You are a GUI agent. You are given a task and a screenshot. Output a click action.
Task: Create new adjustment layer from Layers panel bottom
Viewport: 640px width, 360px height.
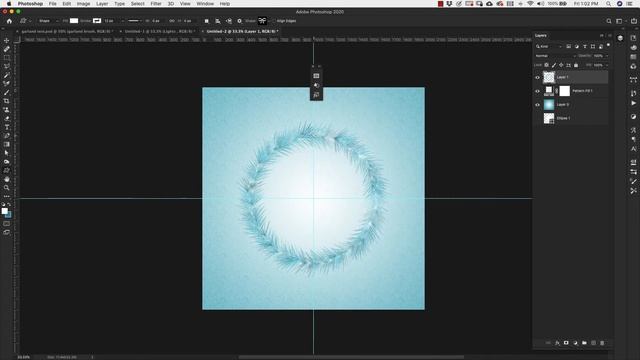pos(575,343)
